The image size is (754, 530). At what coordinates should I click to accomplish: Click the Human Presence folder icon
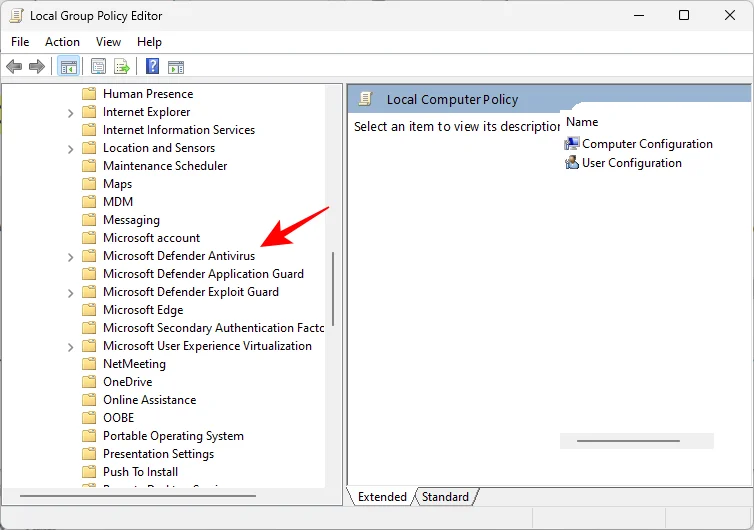click(x=89, y=93)
